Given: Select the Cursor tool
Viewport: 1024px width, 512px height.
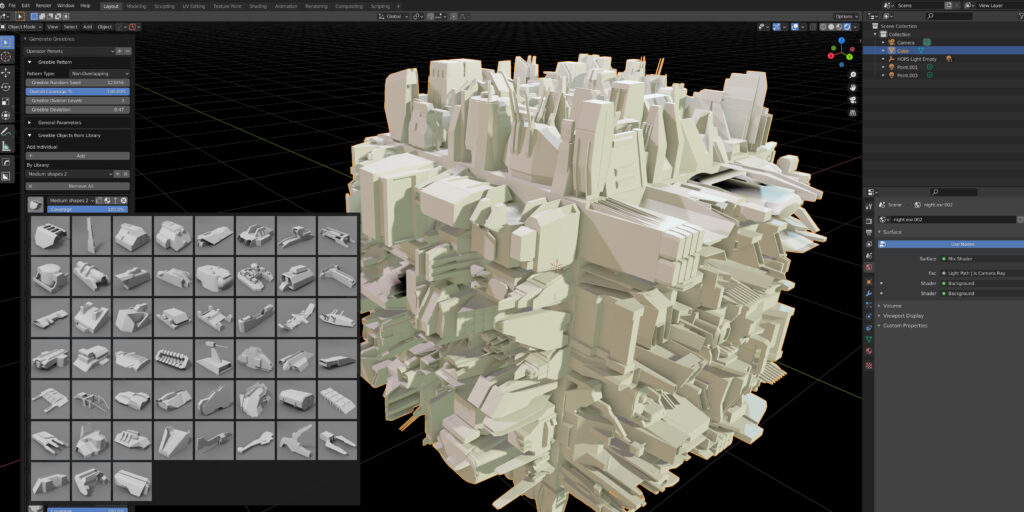Looking at the screenshot, I should click(x=7, y=57).
